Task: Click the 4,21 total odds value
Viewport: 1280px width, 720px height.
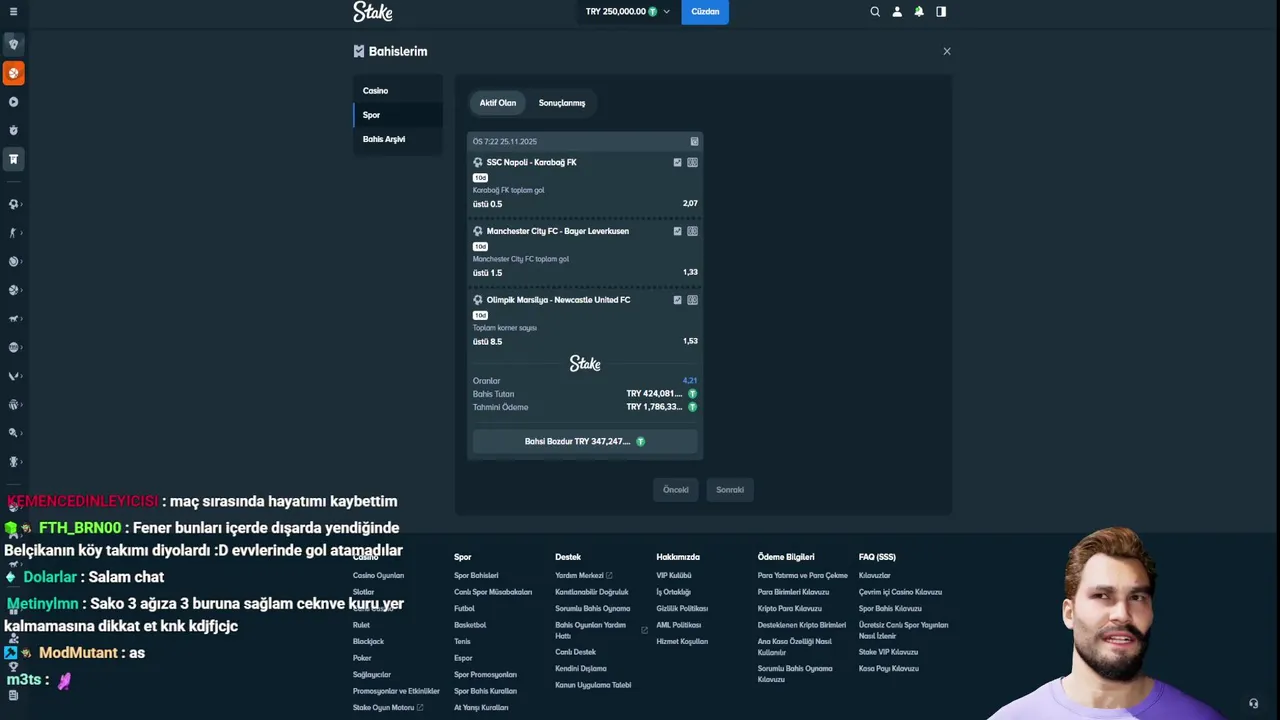Action: coord(690,381)
